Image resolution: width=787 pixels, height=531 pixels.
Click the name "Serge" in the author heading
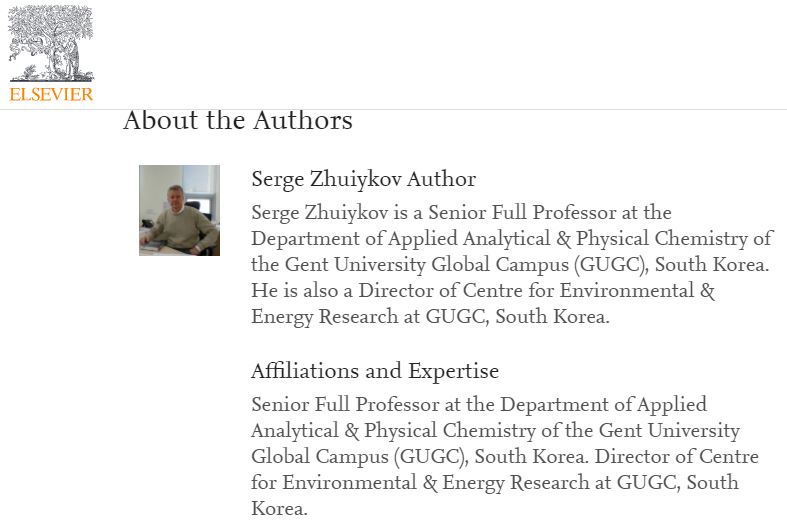(x=277, y=179)
